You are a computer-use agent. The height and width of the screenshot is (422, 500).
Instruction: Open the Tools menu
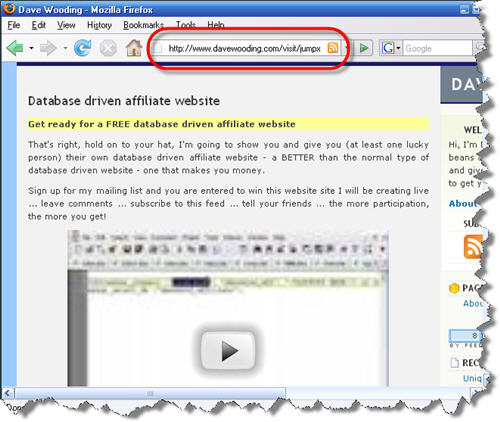click(185, 25)
